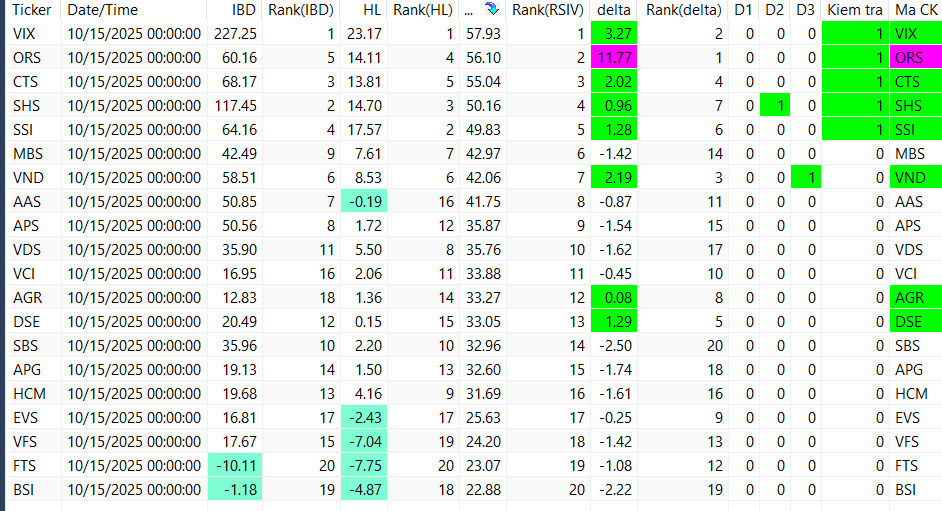Viewport: 942px width, 511px height.
Task: Click the delta value -2.50
Action: 614,346
